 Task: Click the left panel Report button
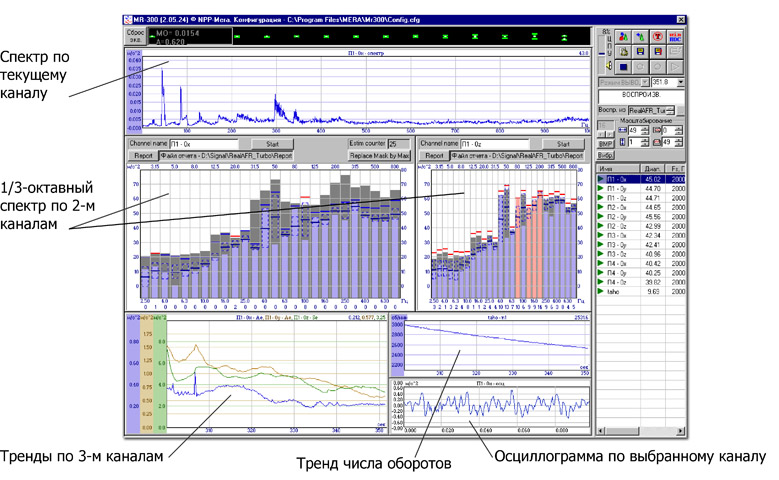[x=144, y=156]
